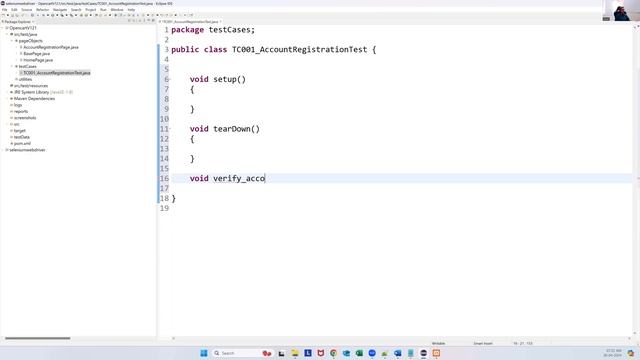This screenshot has height=360, width=640.
Task: Collapse the OpencartV121 project node
Action: (3, 28)
